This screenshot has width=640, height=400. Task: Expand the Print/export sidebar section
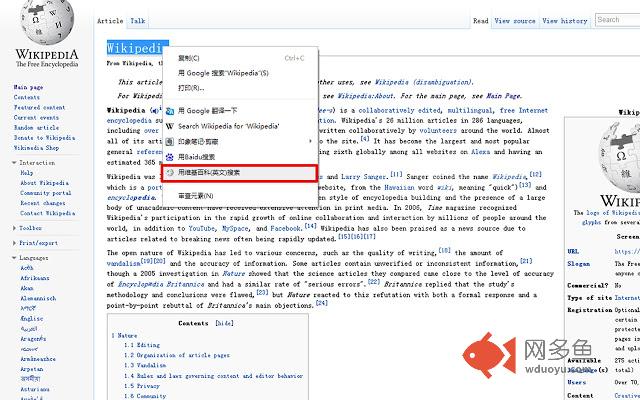pos(35,243)
